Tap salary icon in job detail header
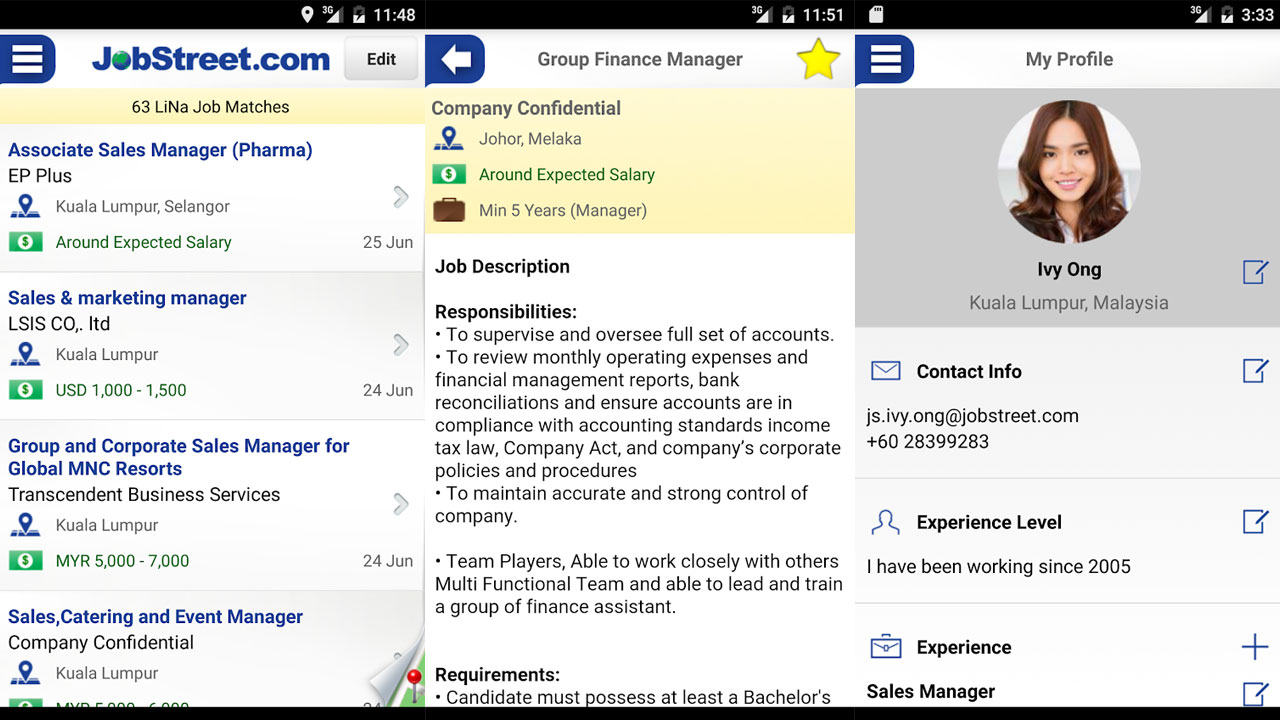The width and height of the screenshot is (1280, 720). (x=449, y=174)
